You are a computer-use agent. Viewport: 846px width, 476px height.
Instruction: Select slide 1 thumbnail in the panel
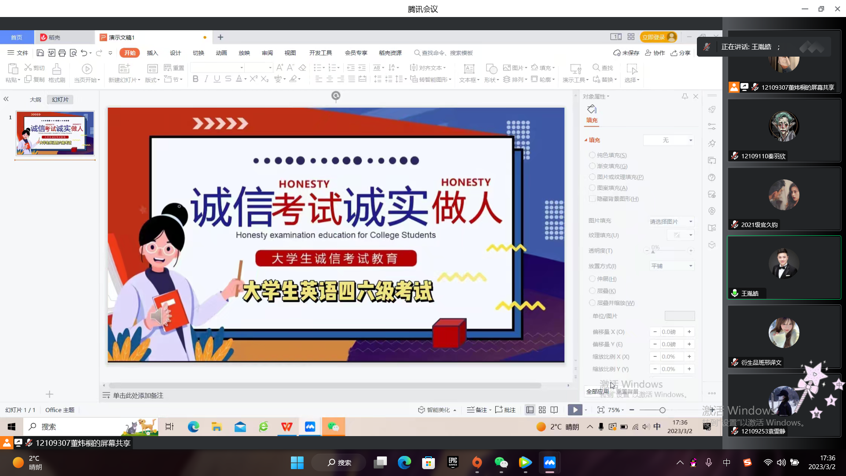[x=55, y=134]
